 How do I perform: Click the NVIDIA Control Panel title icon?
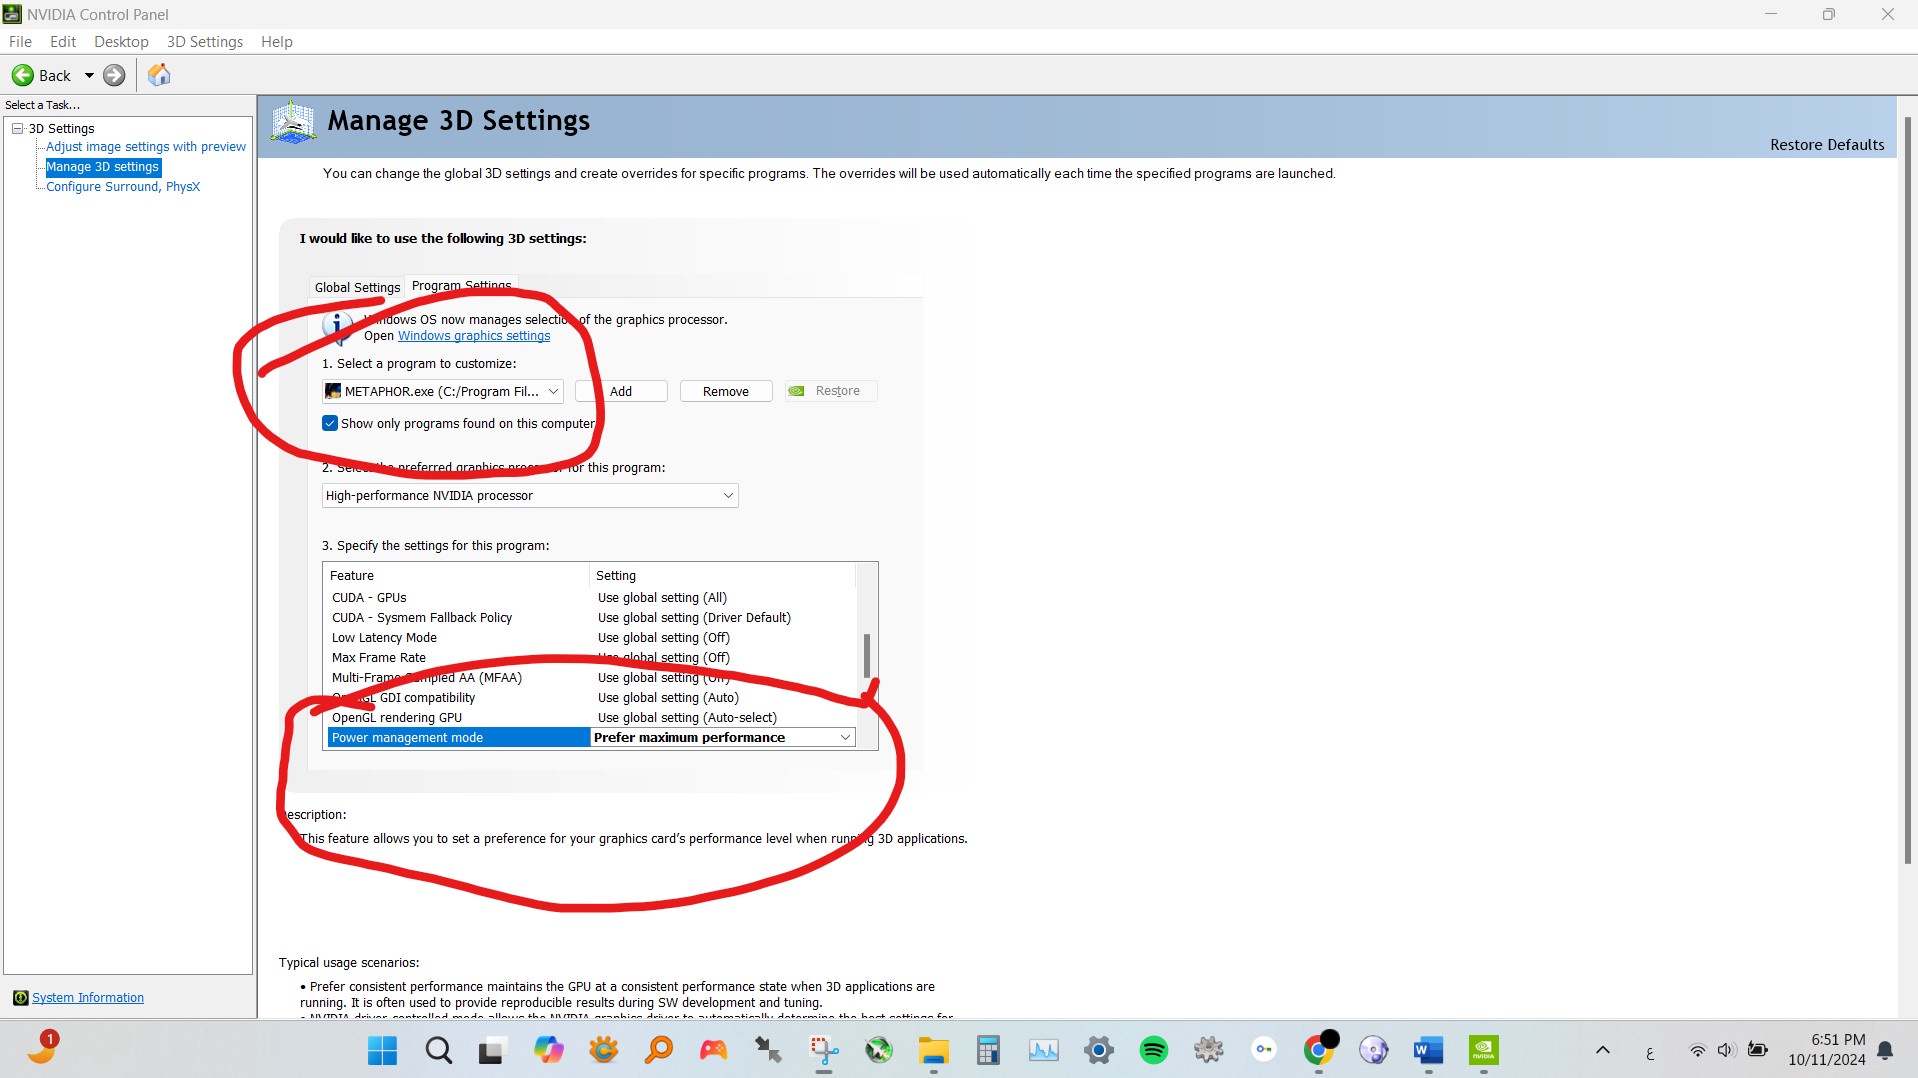click(x=12, y=14)
